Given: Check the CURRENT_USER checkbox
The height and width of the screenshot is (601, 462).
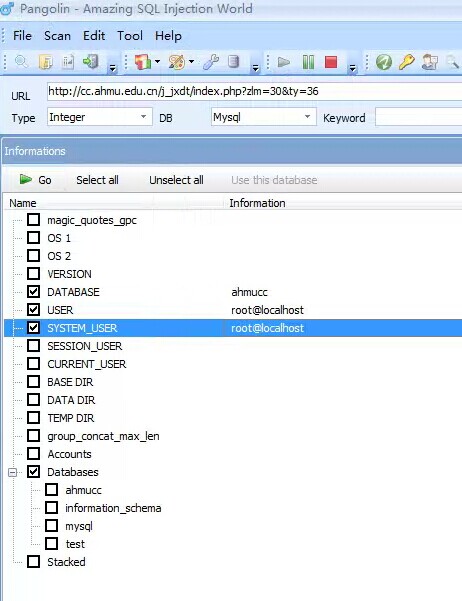Looking at the screenshot, I should tap(33, 364).
